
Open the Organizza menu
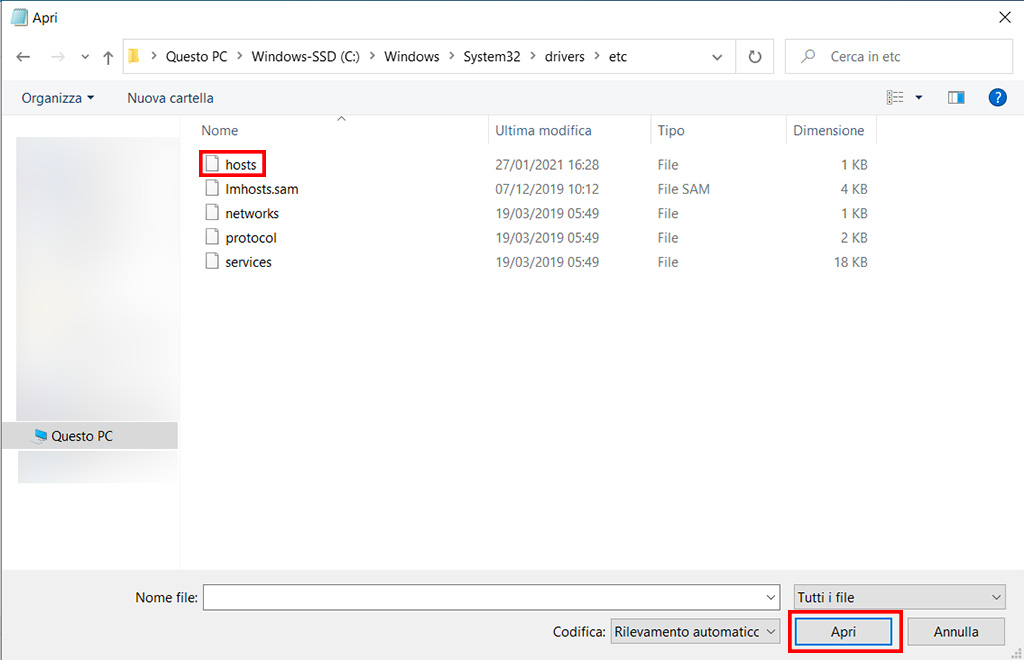57,98
